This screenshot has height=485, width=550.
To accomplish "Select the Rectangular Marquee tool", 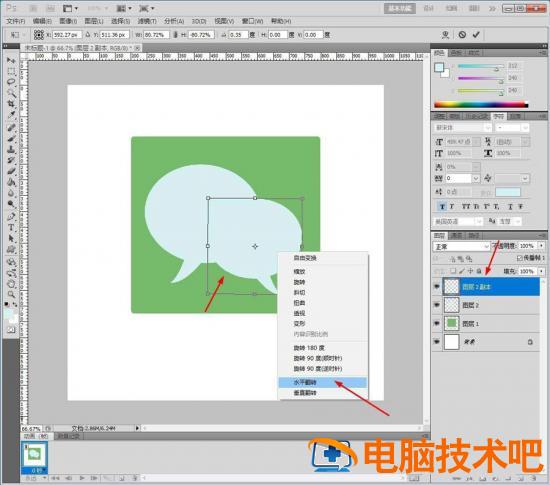I will tap(11, 71).
